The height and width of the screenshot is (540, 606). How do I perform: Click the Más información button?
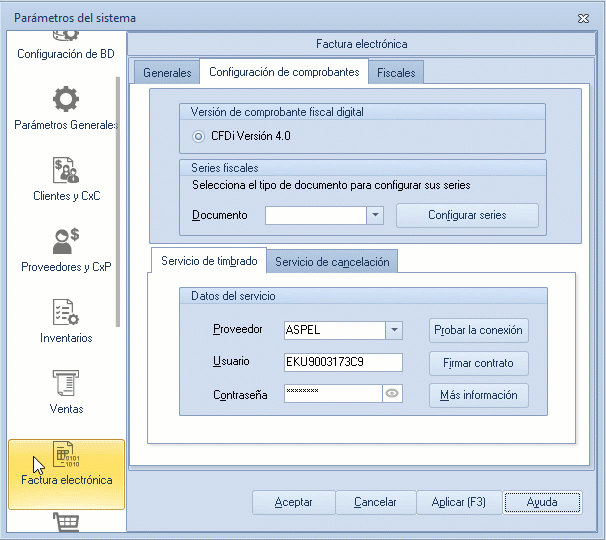coord(478,395)
